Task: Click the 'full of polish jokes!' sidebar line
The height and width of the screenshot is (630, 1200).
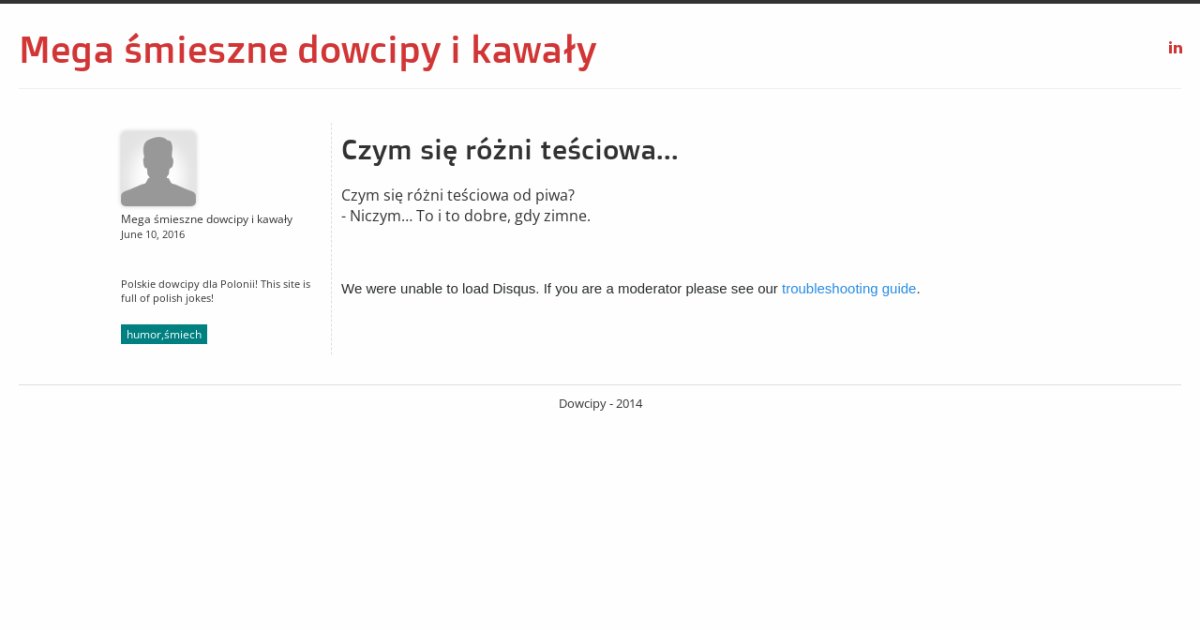Action: (x=167, y=298)
